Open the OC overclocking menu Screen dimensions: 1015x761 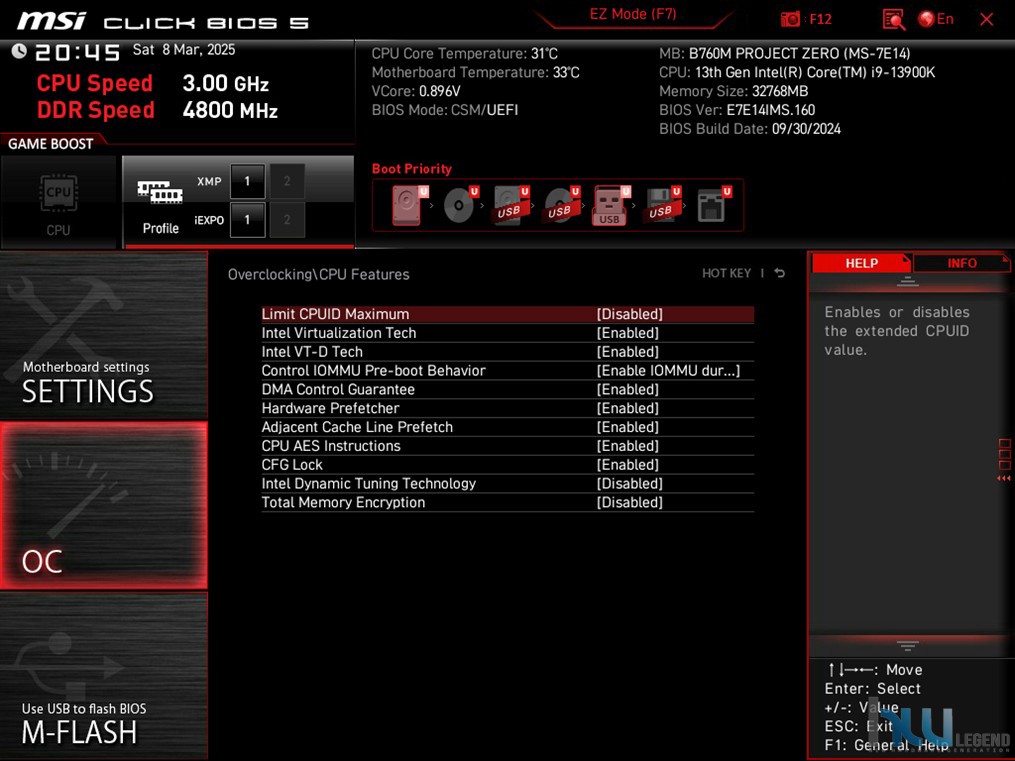click(104, 506)
